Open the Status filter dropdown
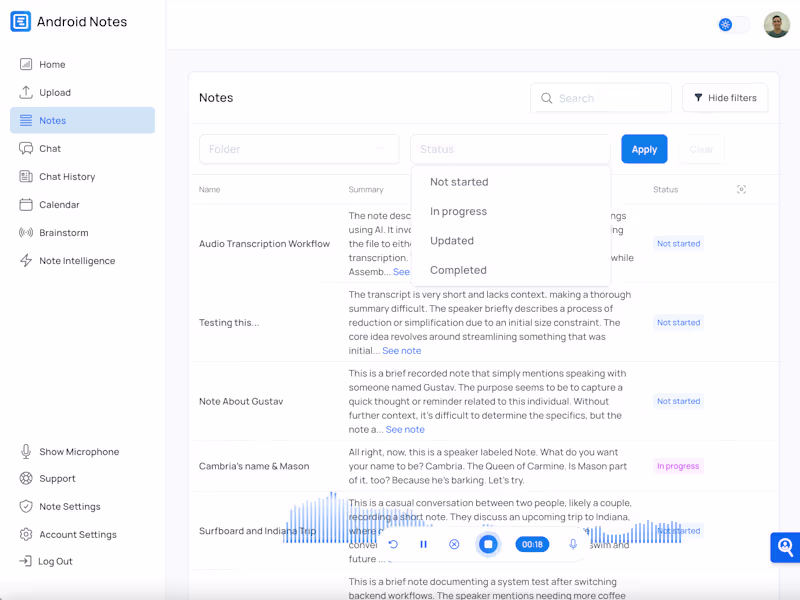The width and height of the screenshot is (800, 600). tap(510, 148)
